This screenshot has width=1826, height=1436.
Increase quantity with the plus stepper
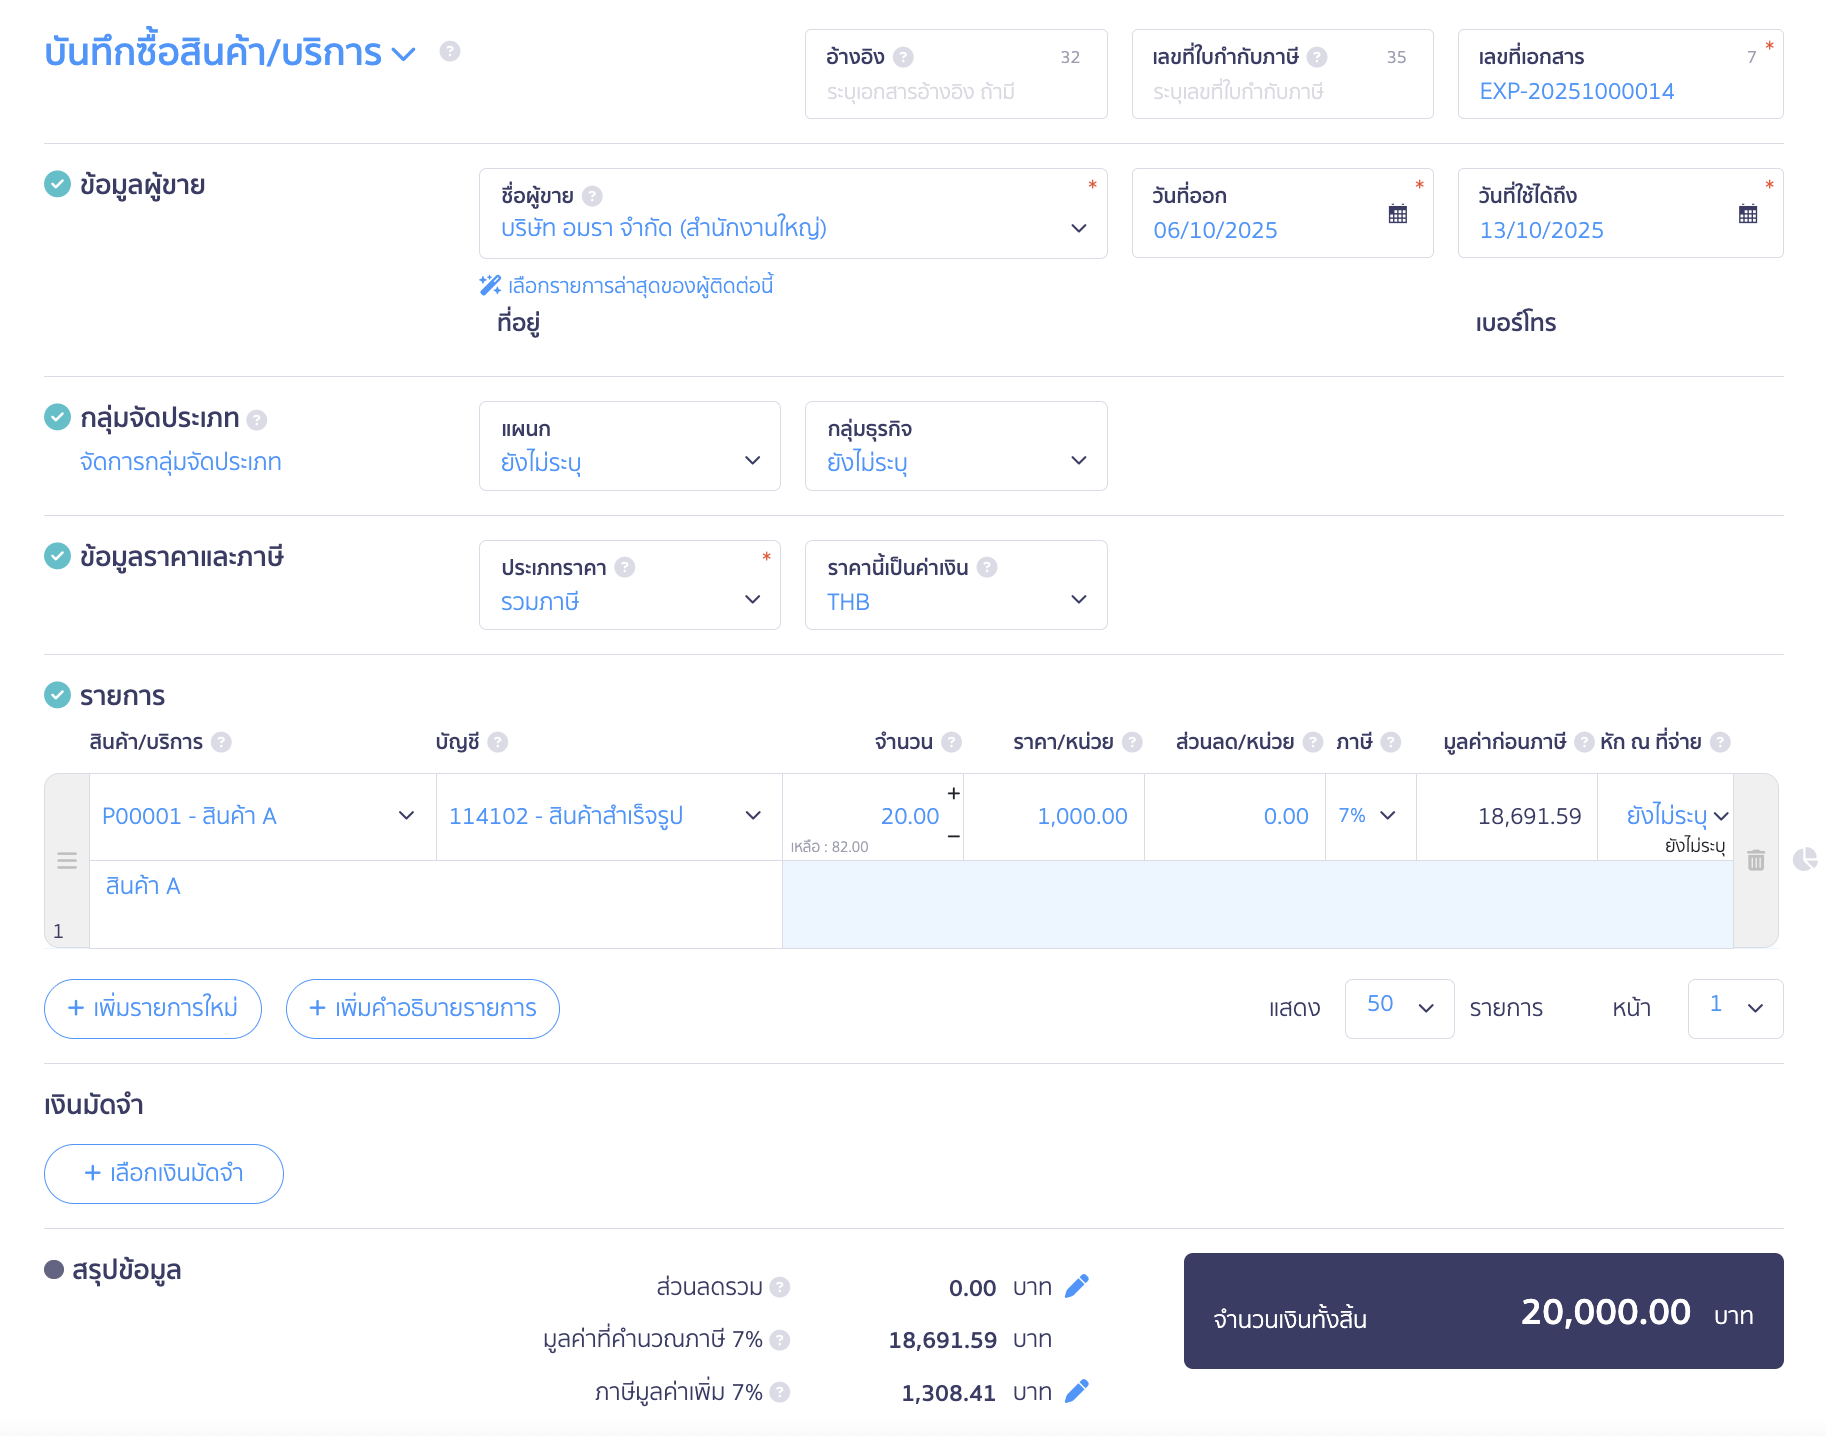pos(953,793)
